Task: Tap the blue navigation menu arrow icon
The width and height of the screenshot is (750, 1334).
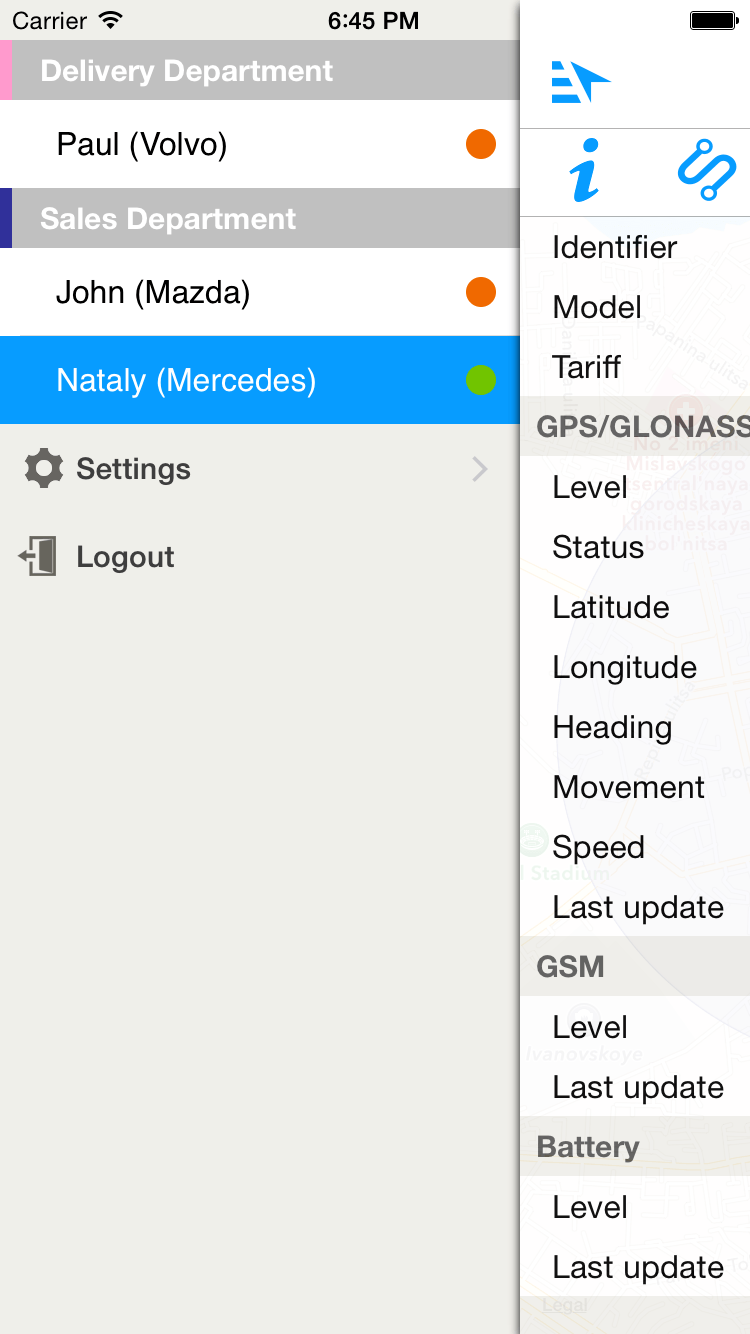Action: click(x=581, y=82)
